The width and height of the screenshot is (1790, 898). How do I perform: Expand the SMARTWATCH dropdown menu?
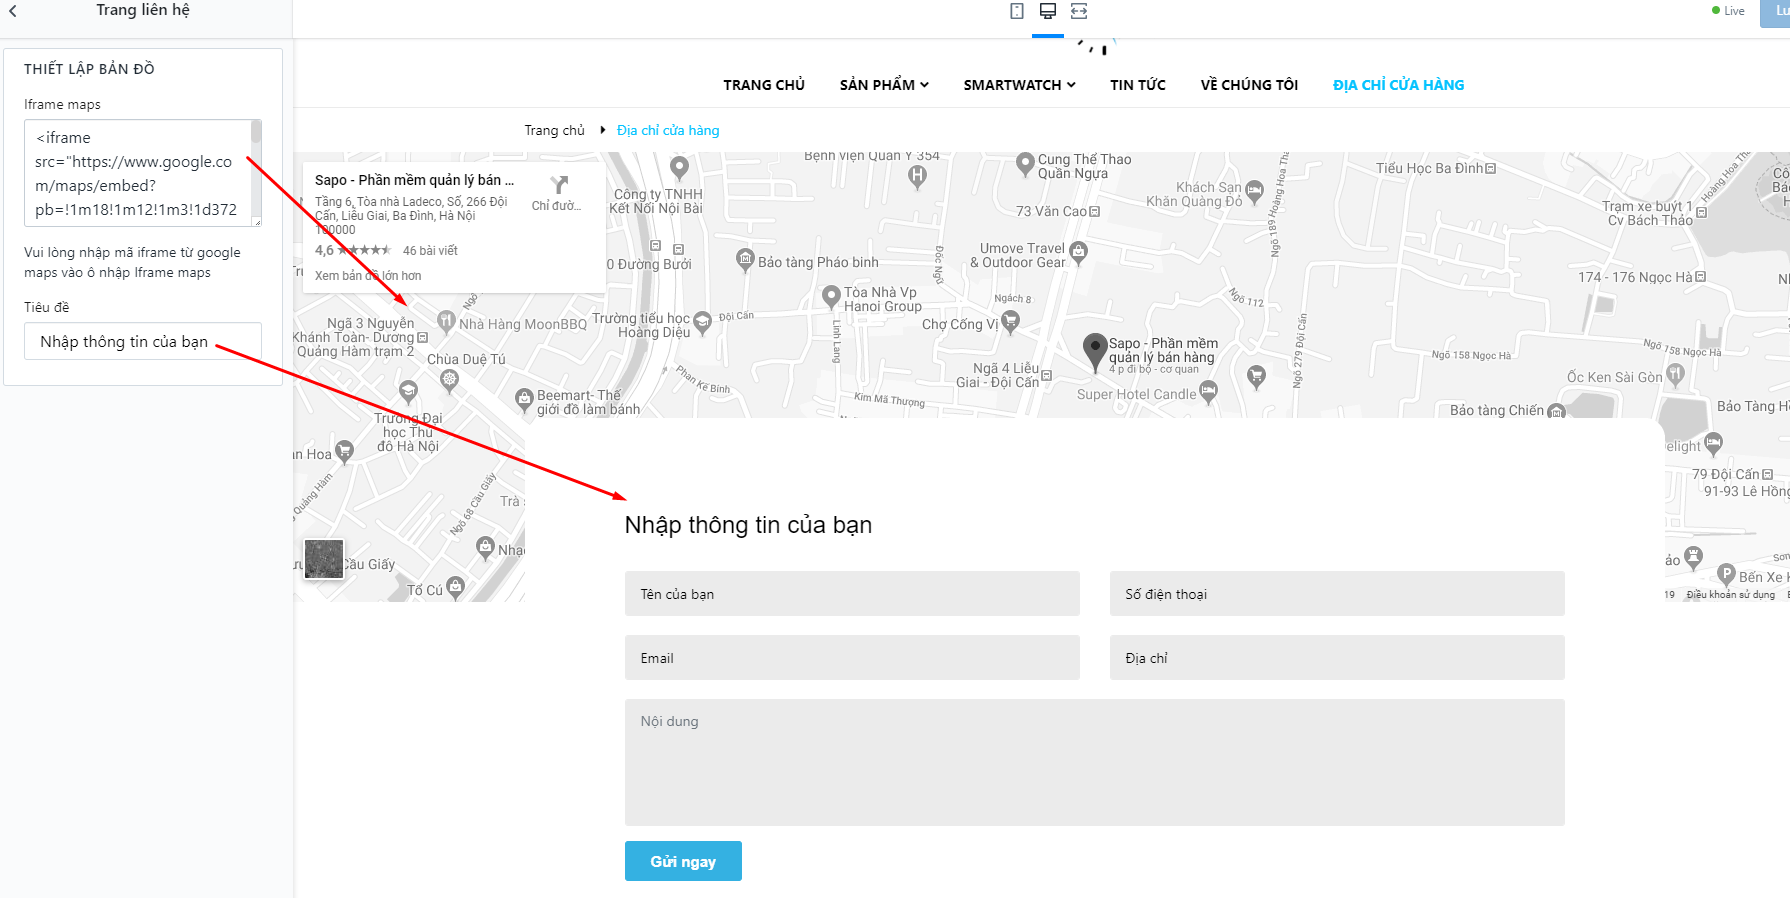pyautogui.click(x=1019, y=85)
